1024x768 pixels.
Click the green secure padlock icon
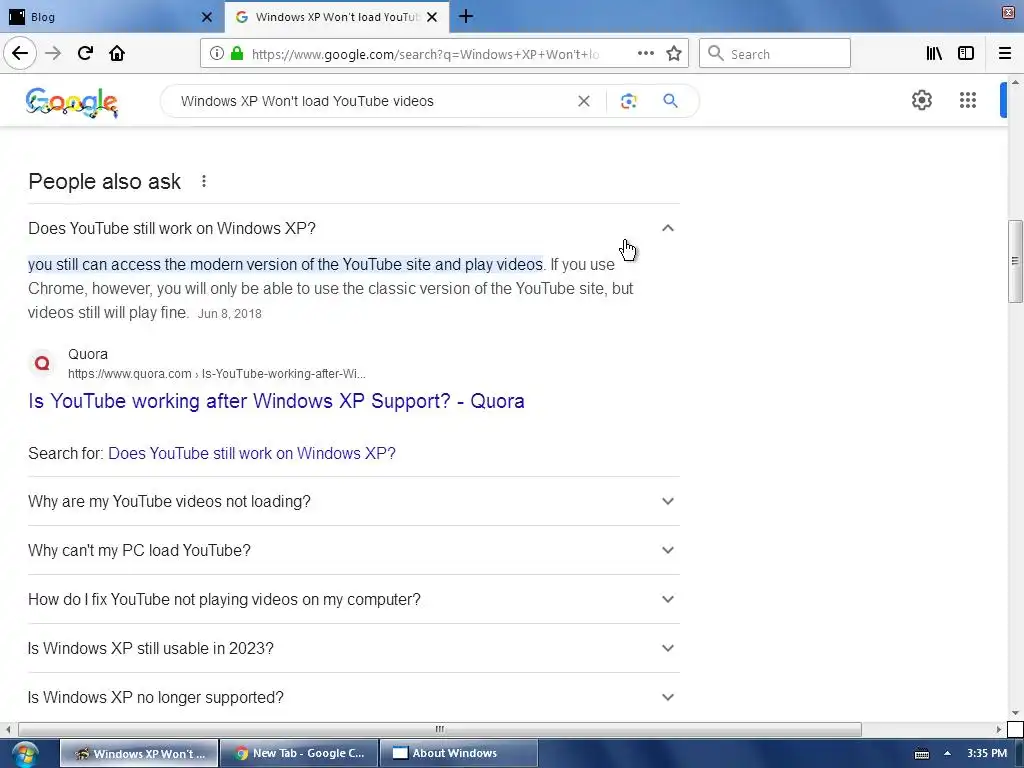[x=237, y=54]
